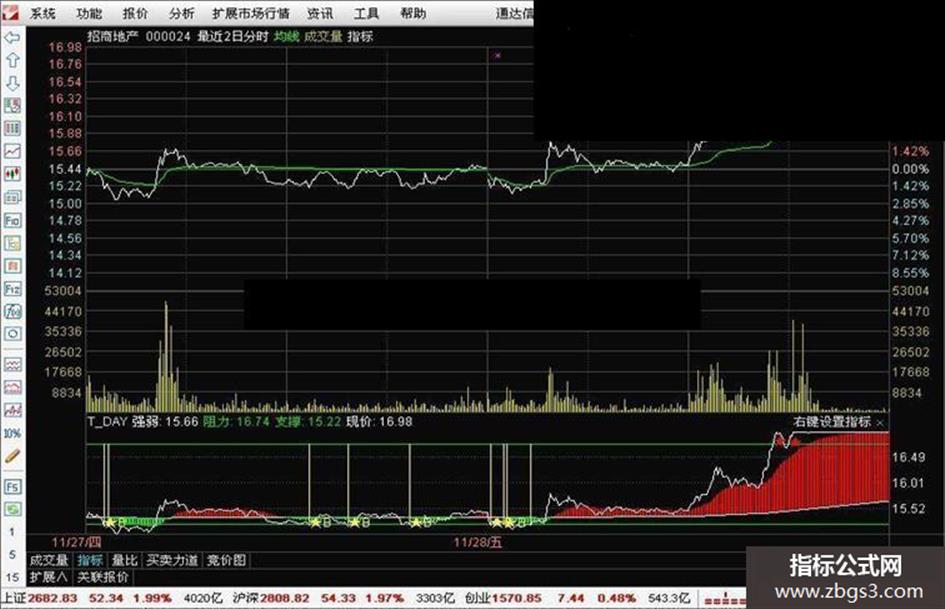Screen dimensions: 945x609
Task: Close the indicator panel with the x
Action: [880, 423]
